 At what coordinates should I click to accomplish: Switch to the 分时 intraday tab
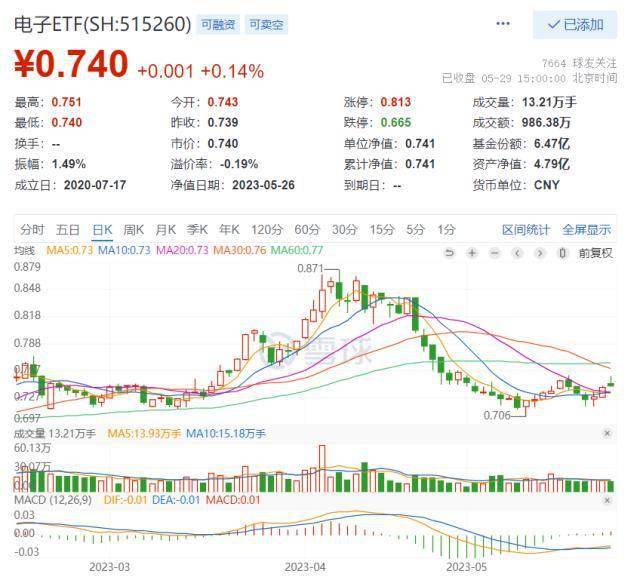(32, 229)
